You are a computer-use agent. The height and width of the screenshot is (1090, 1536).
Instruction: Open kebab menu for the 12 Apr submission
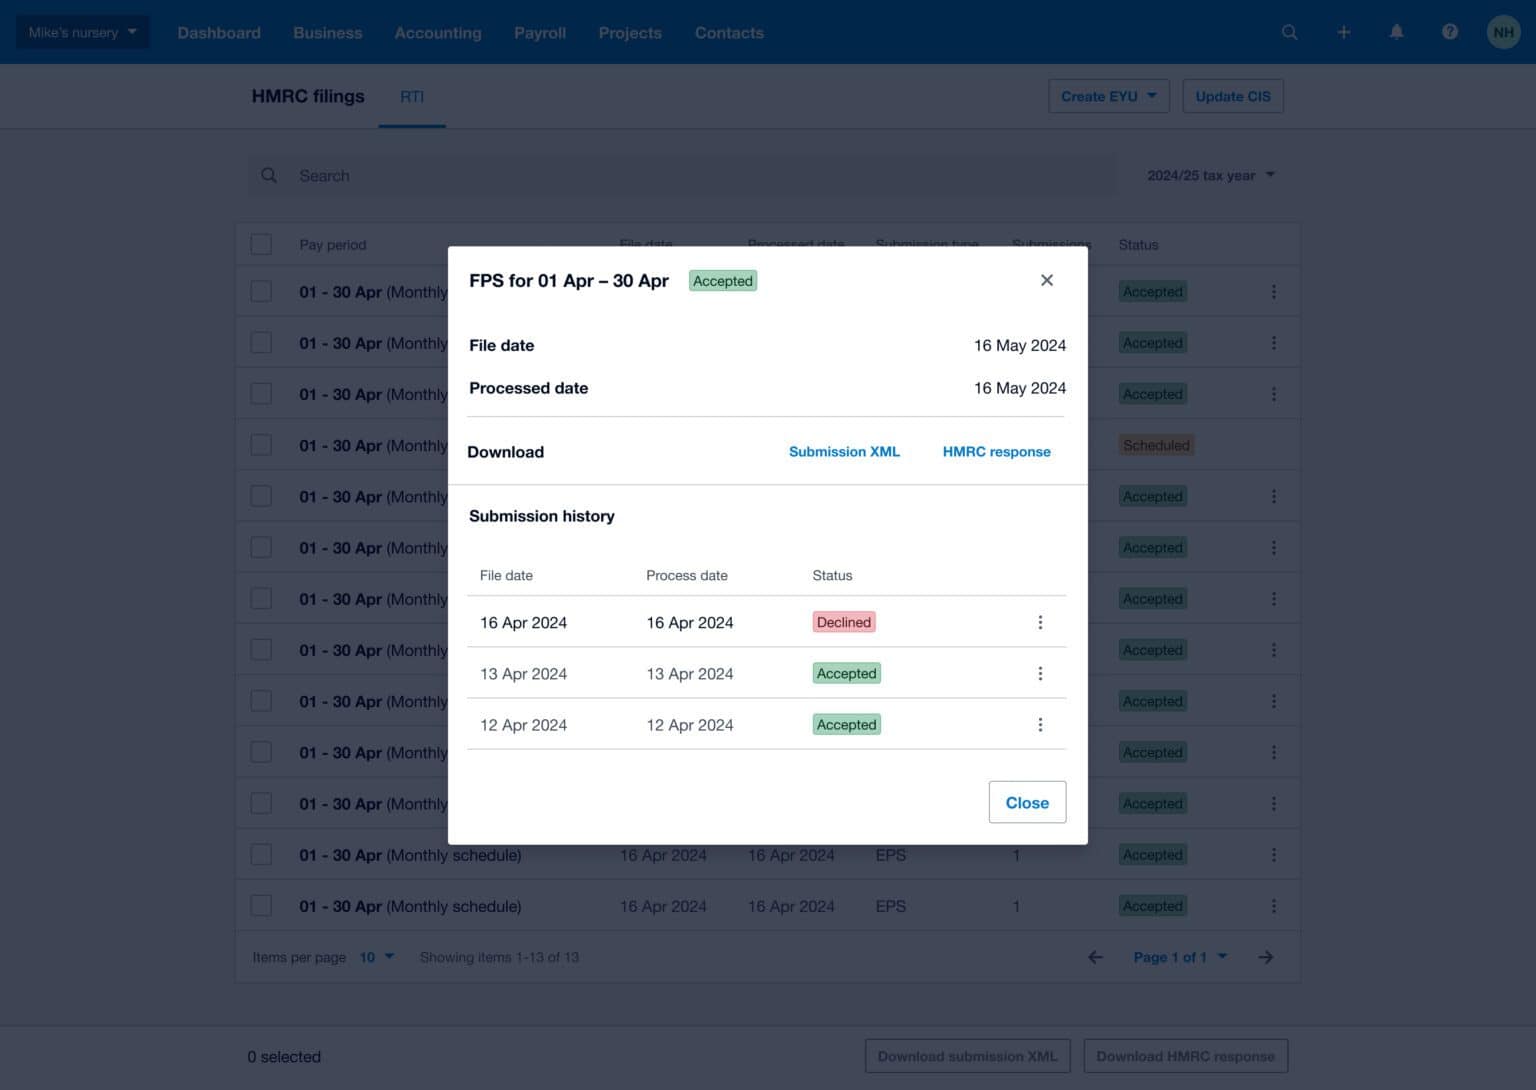pos(1040,724)
